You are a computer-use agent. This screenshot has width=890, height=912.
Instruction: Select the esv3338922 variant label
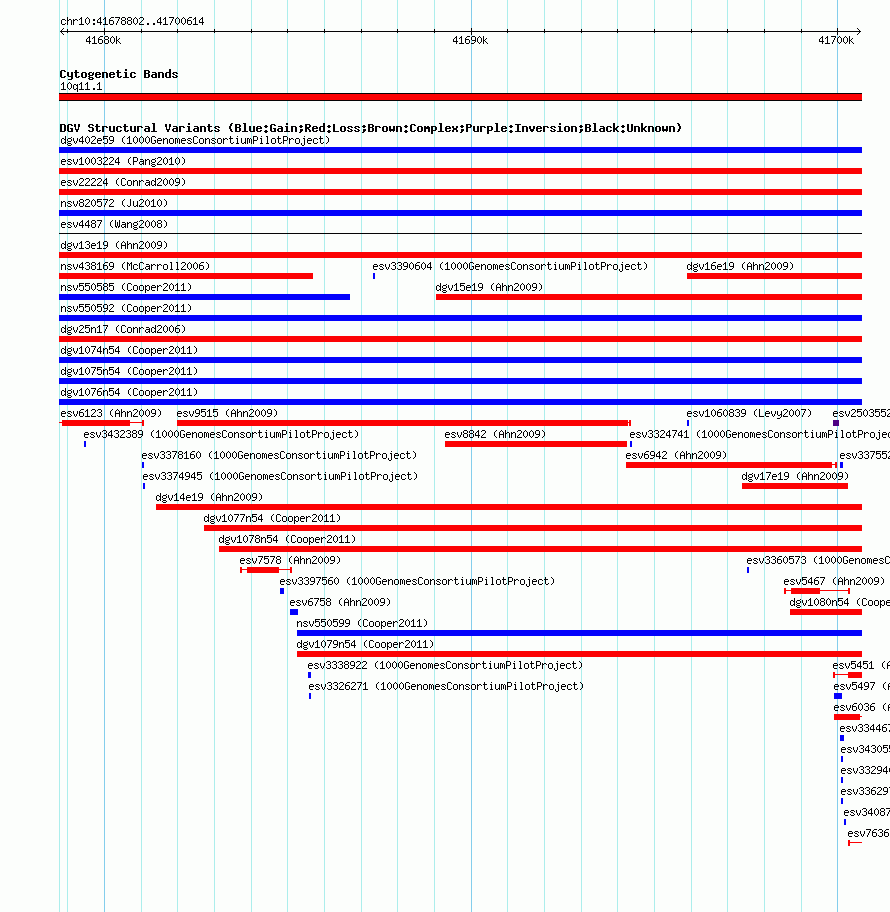click(445, 665)
